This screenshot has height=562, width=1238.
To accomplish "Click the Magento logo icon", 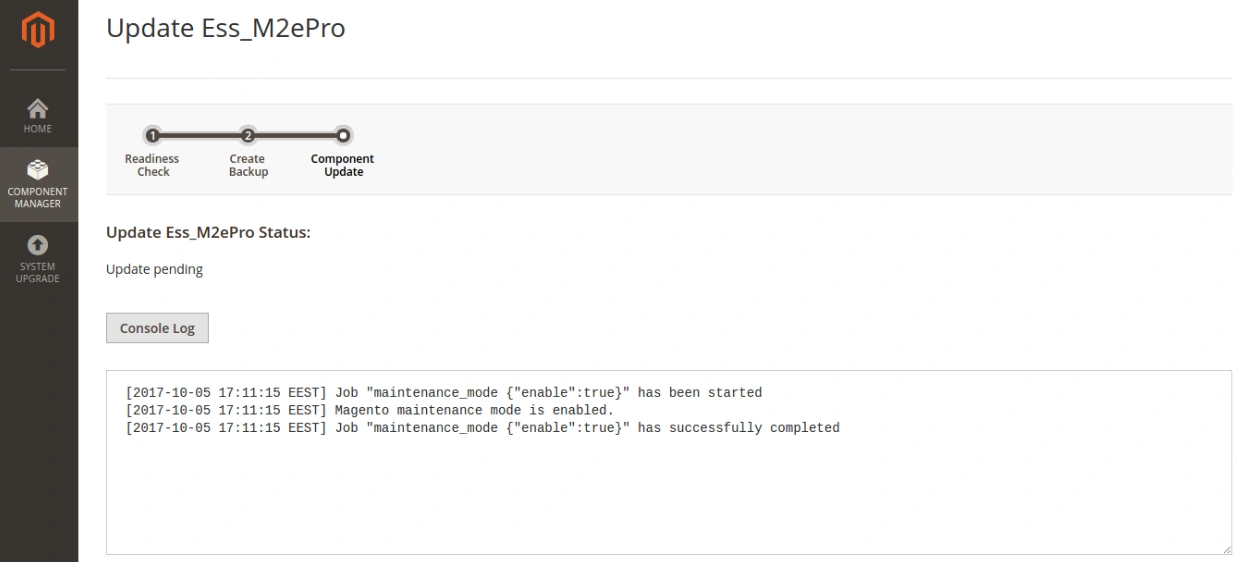I will [x=38, y=32].
